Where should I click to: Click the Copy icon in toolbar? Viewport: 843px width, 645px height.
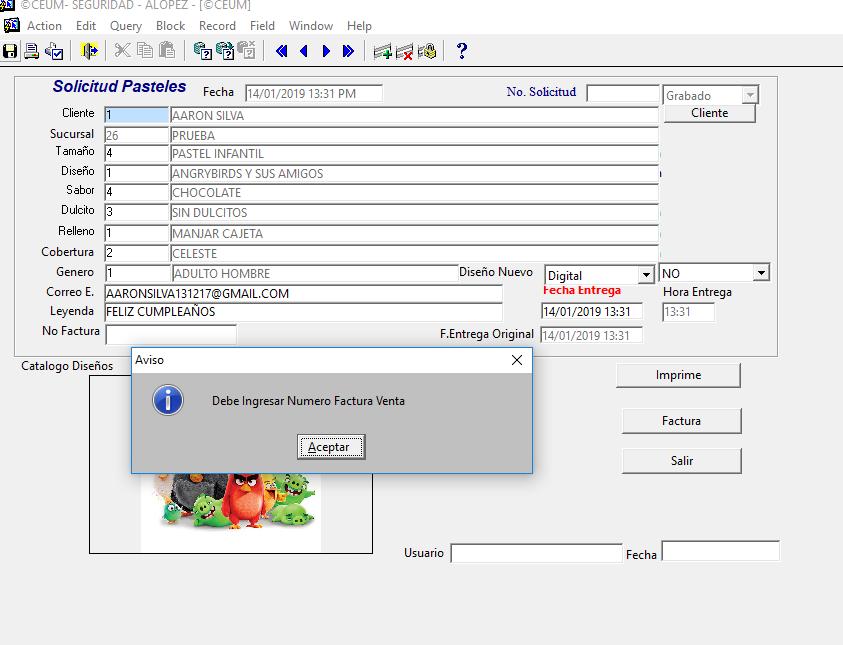tap(145, 51)
